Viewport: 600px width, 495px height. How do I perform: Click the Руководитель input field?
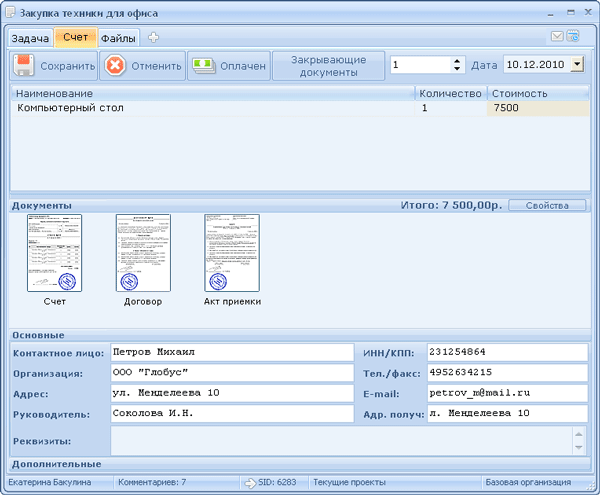point(232,414)
